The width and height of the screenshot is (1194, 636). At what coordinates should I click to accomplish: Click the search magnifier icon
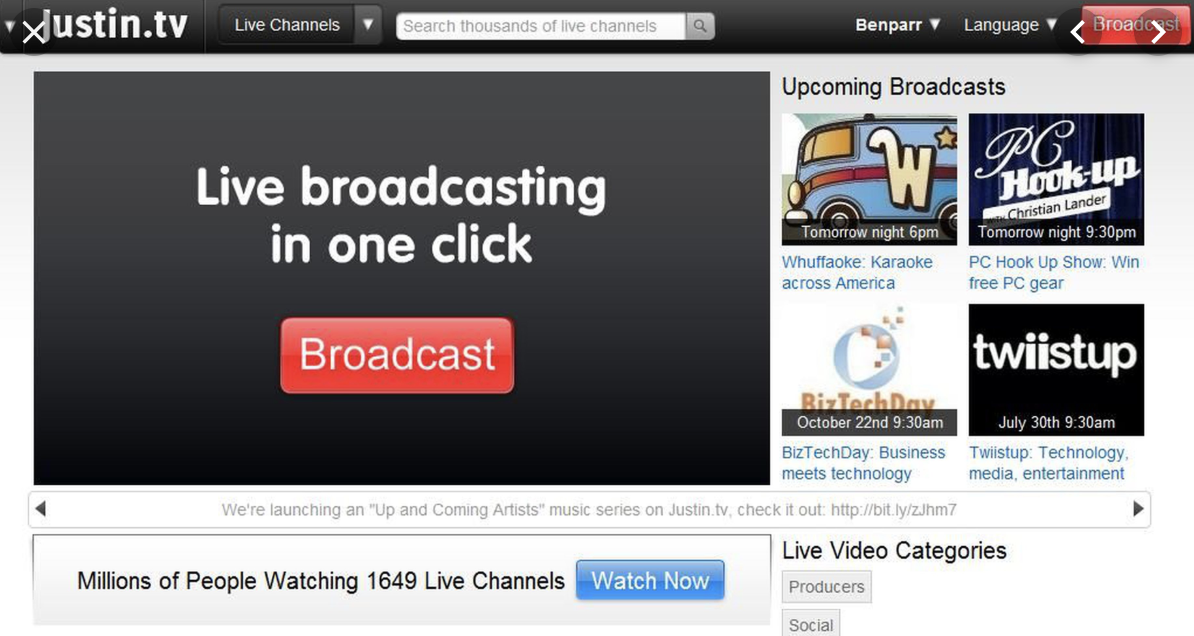click(x=700, y=26)
